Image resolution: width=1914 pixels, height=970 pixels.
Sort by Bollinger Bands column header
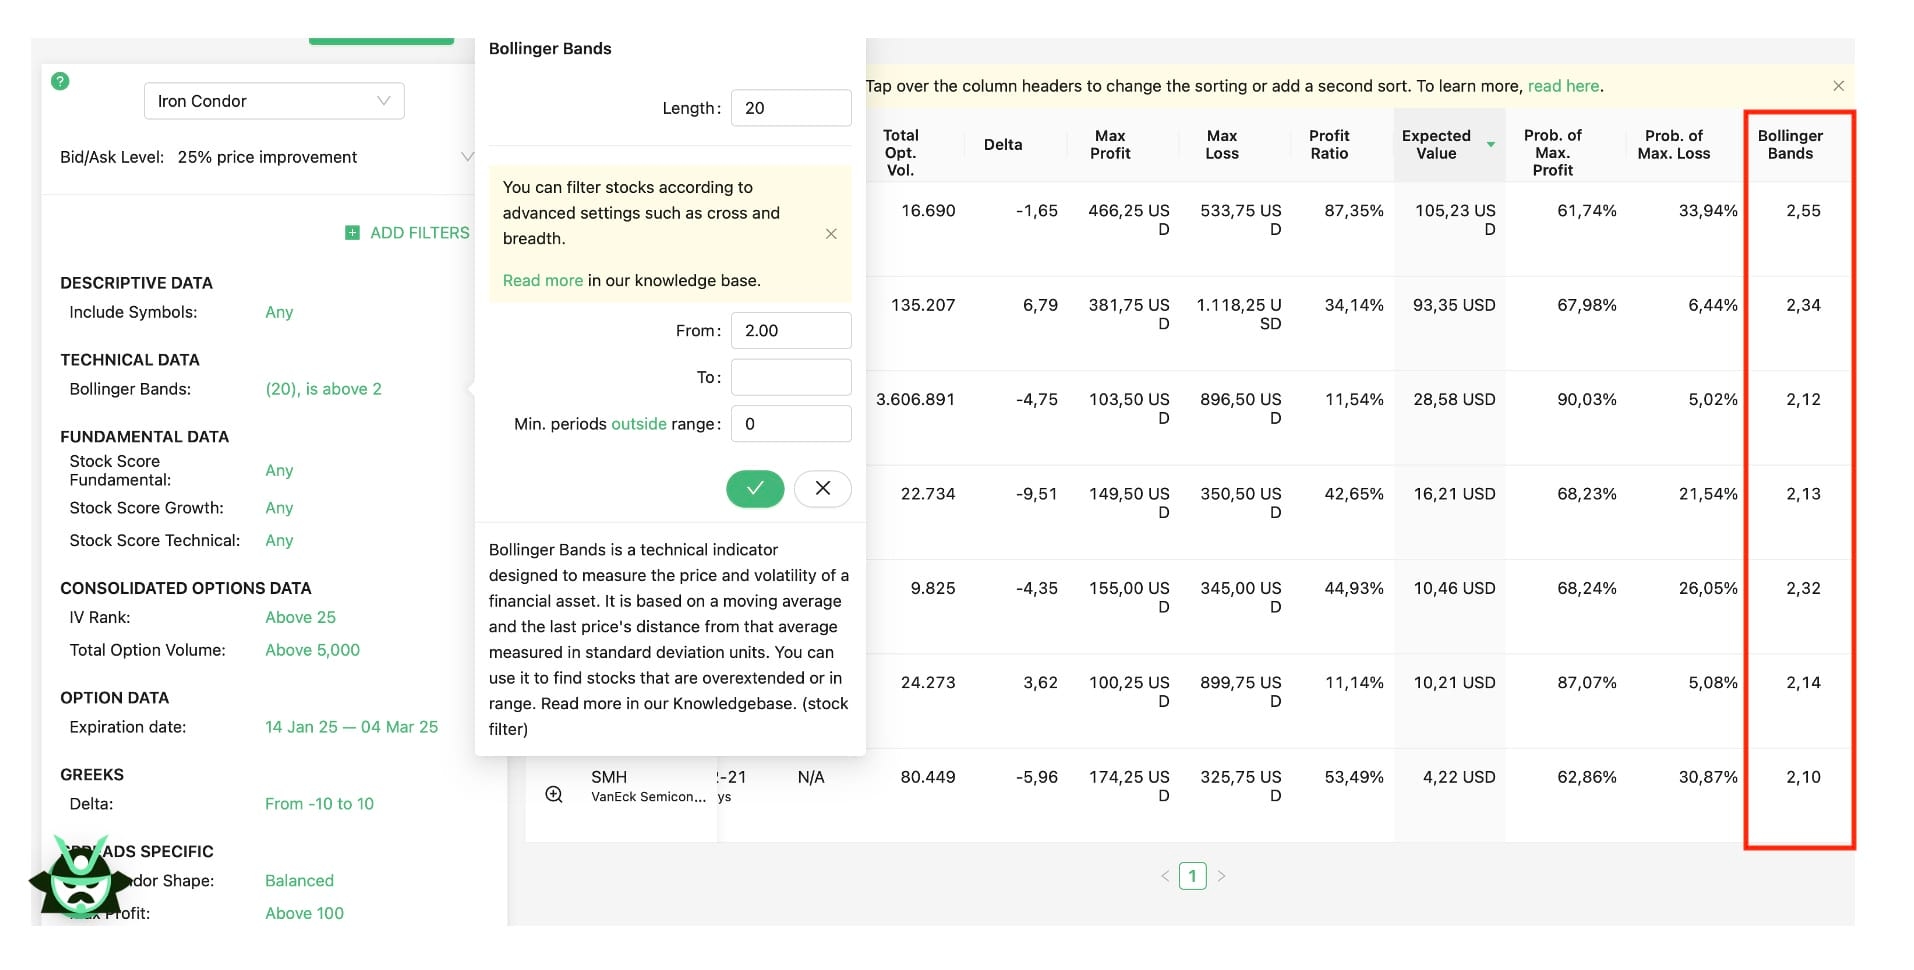pyautogui.click(x=1790, y=145)
